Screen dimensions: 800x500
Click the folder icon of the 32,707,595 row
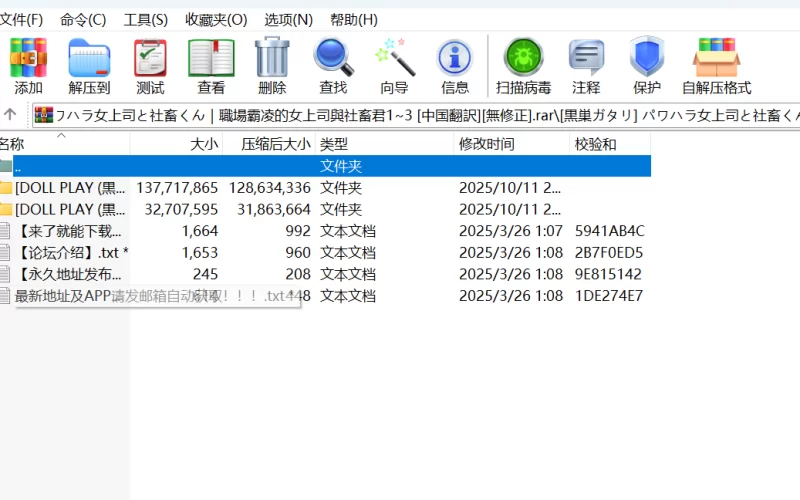[6, 209]
